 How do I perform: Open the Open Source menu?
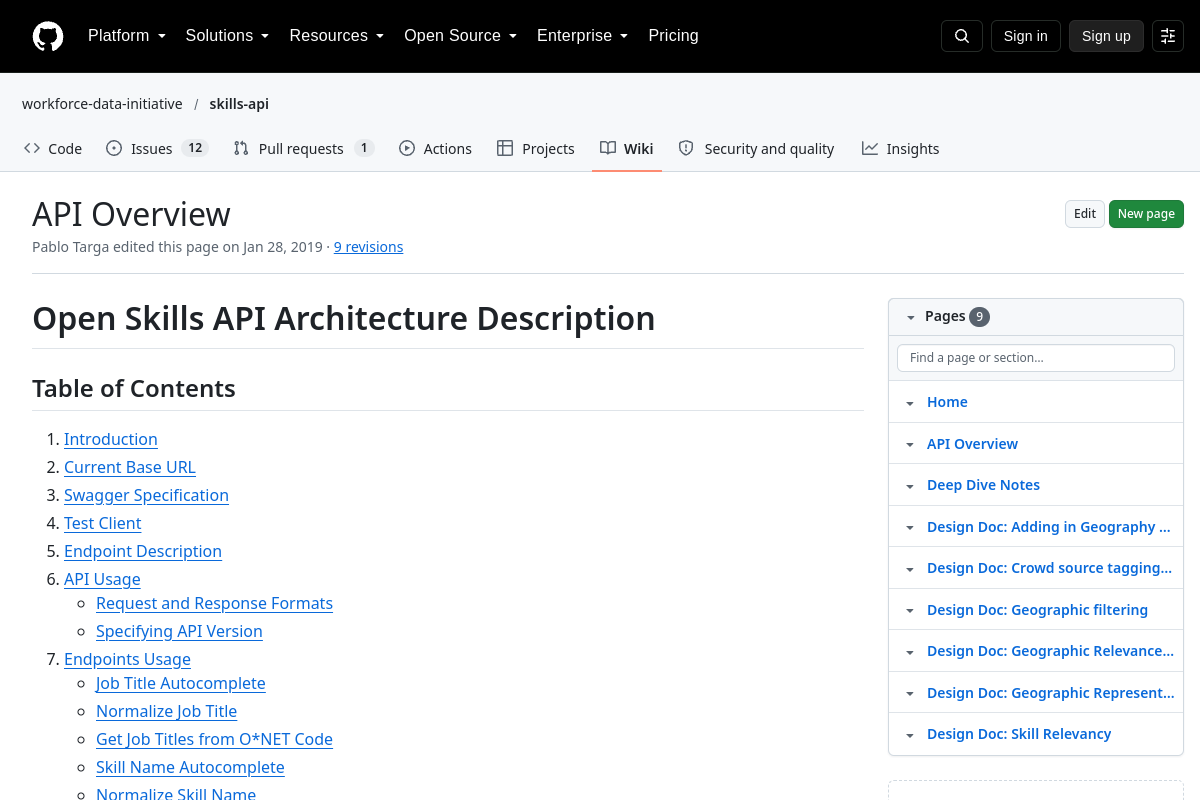[x=461, y=36]
